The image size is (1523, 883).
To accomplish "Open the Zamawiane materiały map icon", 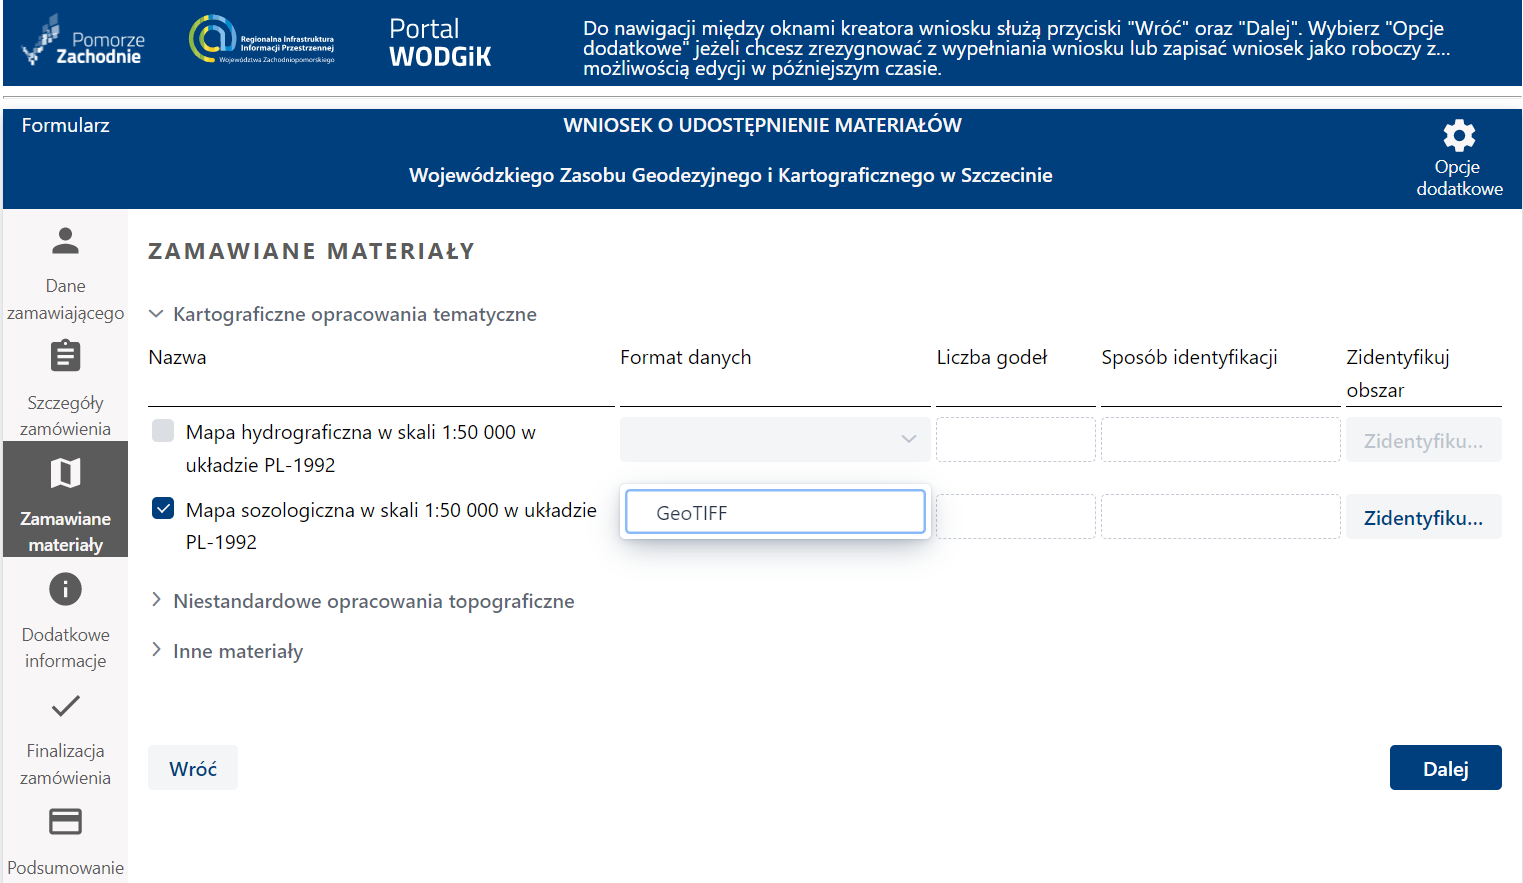I will tap(65, 473).
